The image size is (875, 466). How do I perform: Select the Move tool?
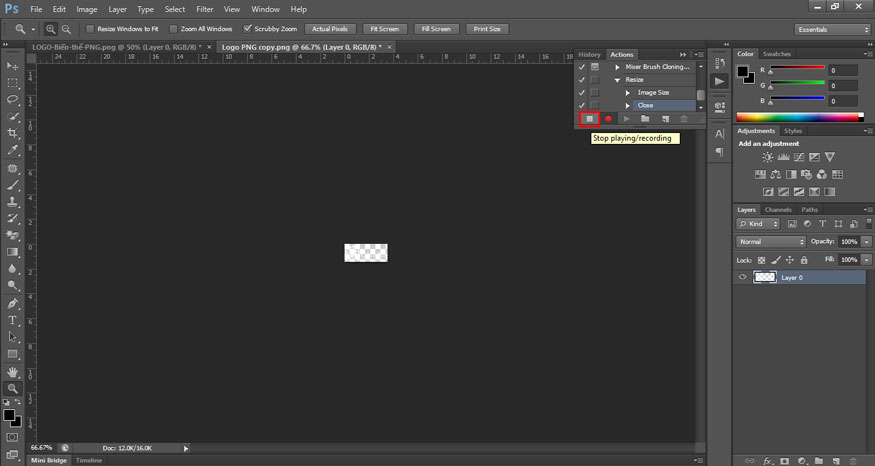(x=12, y=66)
